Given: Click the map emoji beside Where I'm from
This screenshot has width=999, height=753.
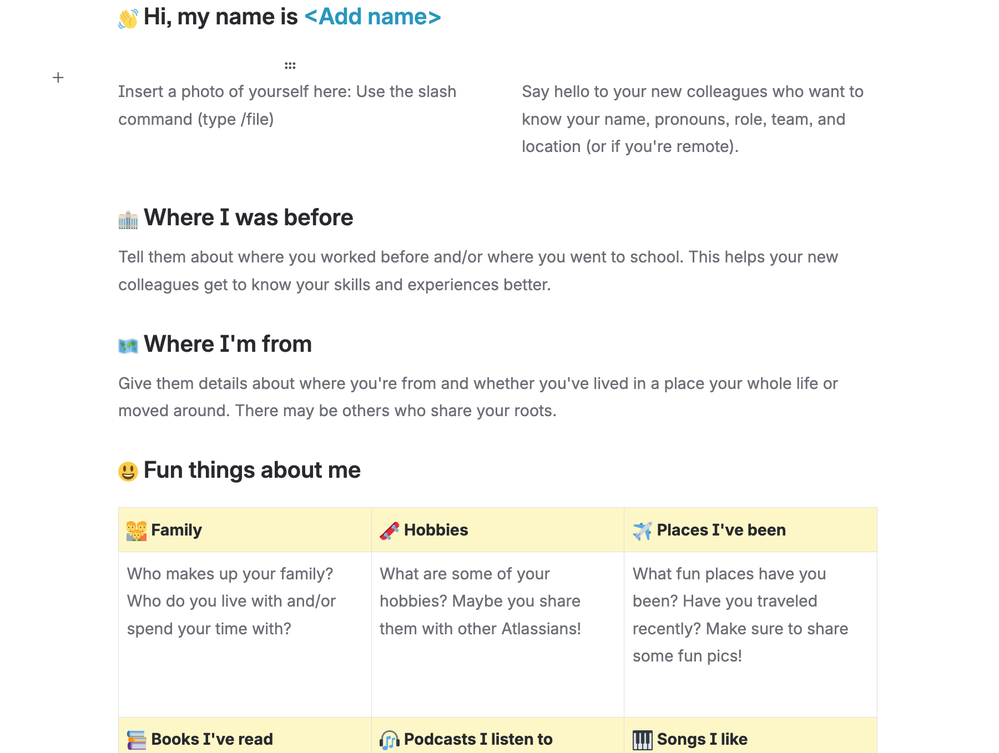Looking at the screenshot, I should (128, 346).
